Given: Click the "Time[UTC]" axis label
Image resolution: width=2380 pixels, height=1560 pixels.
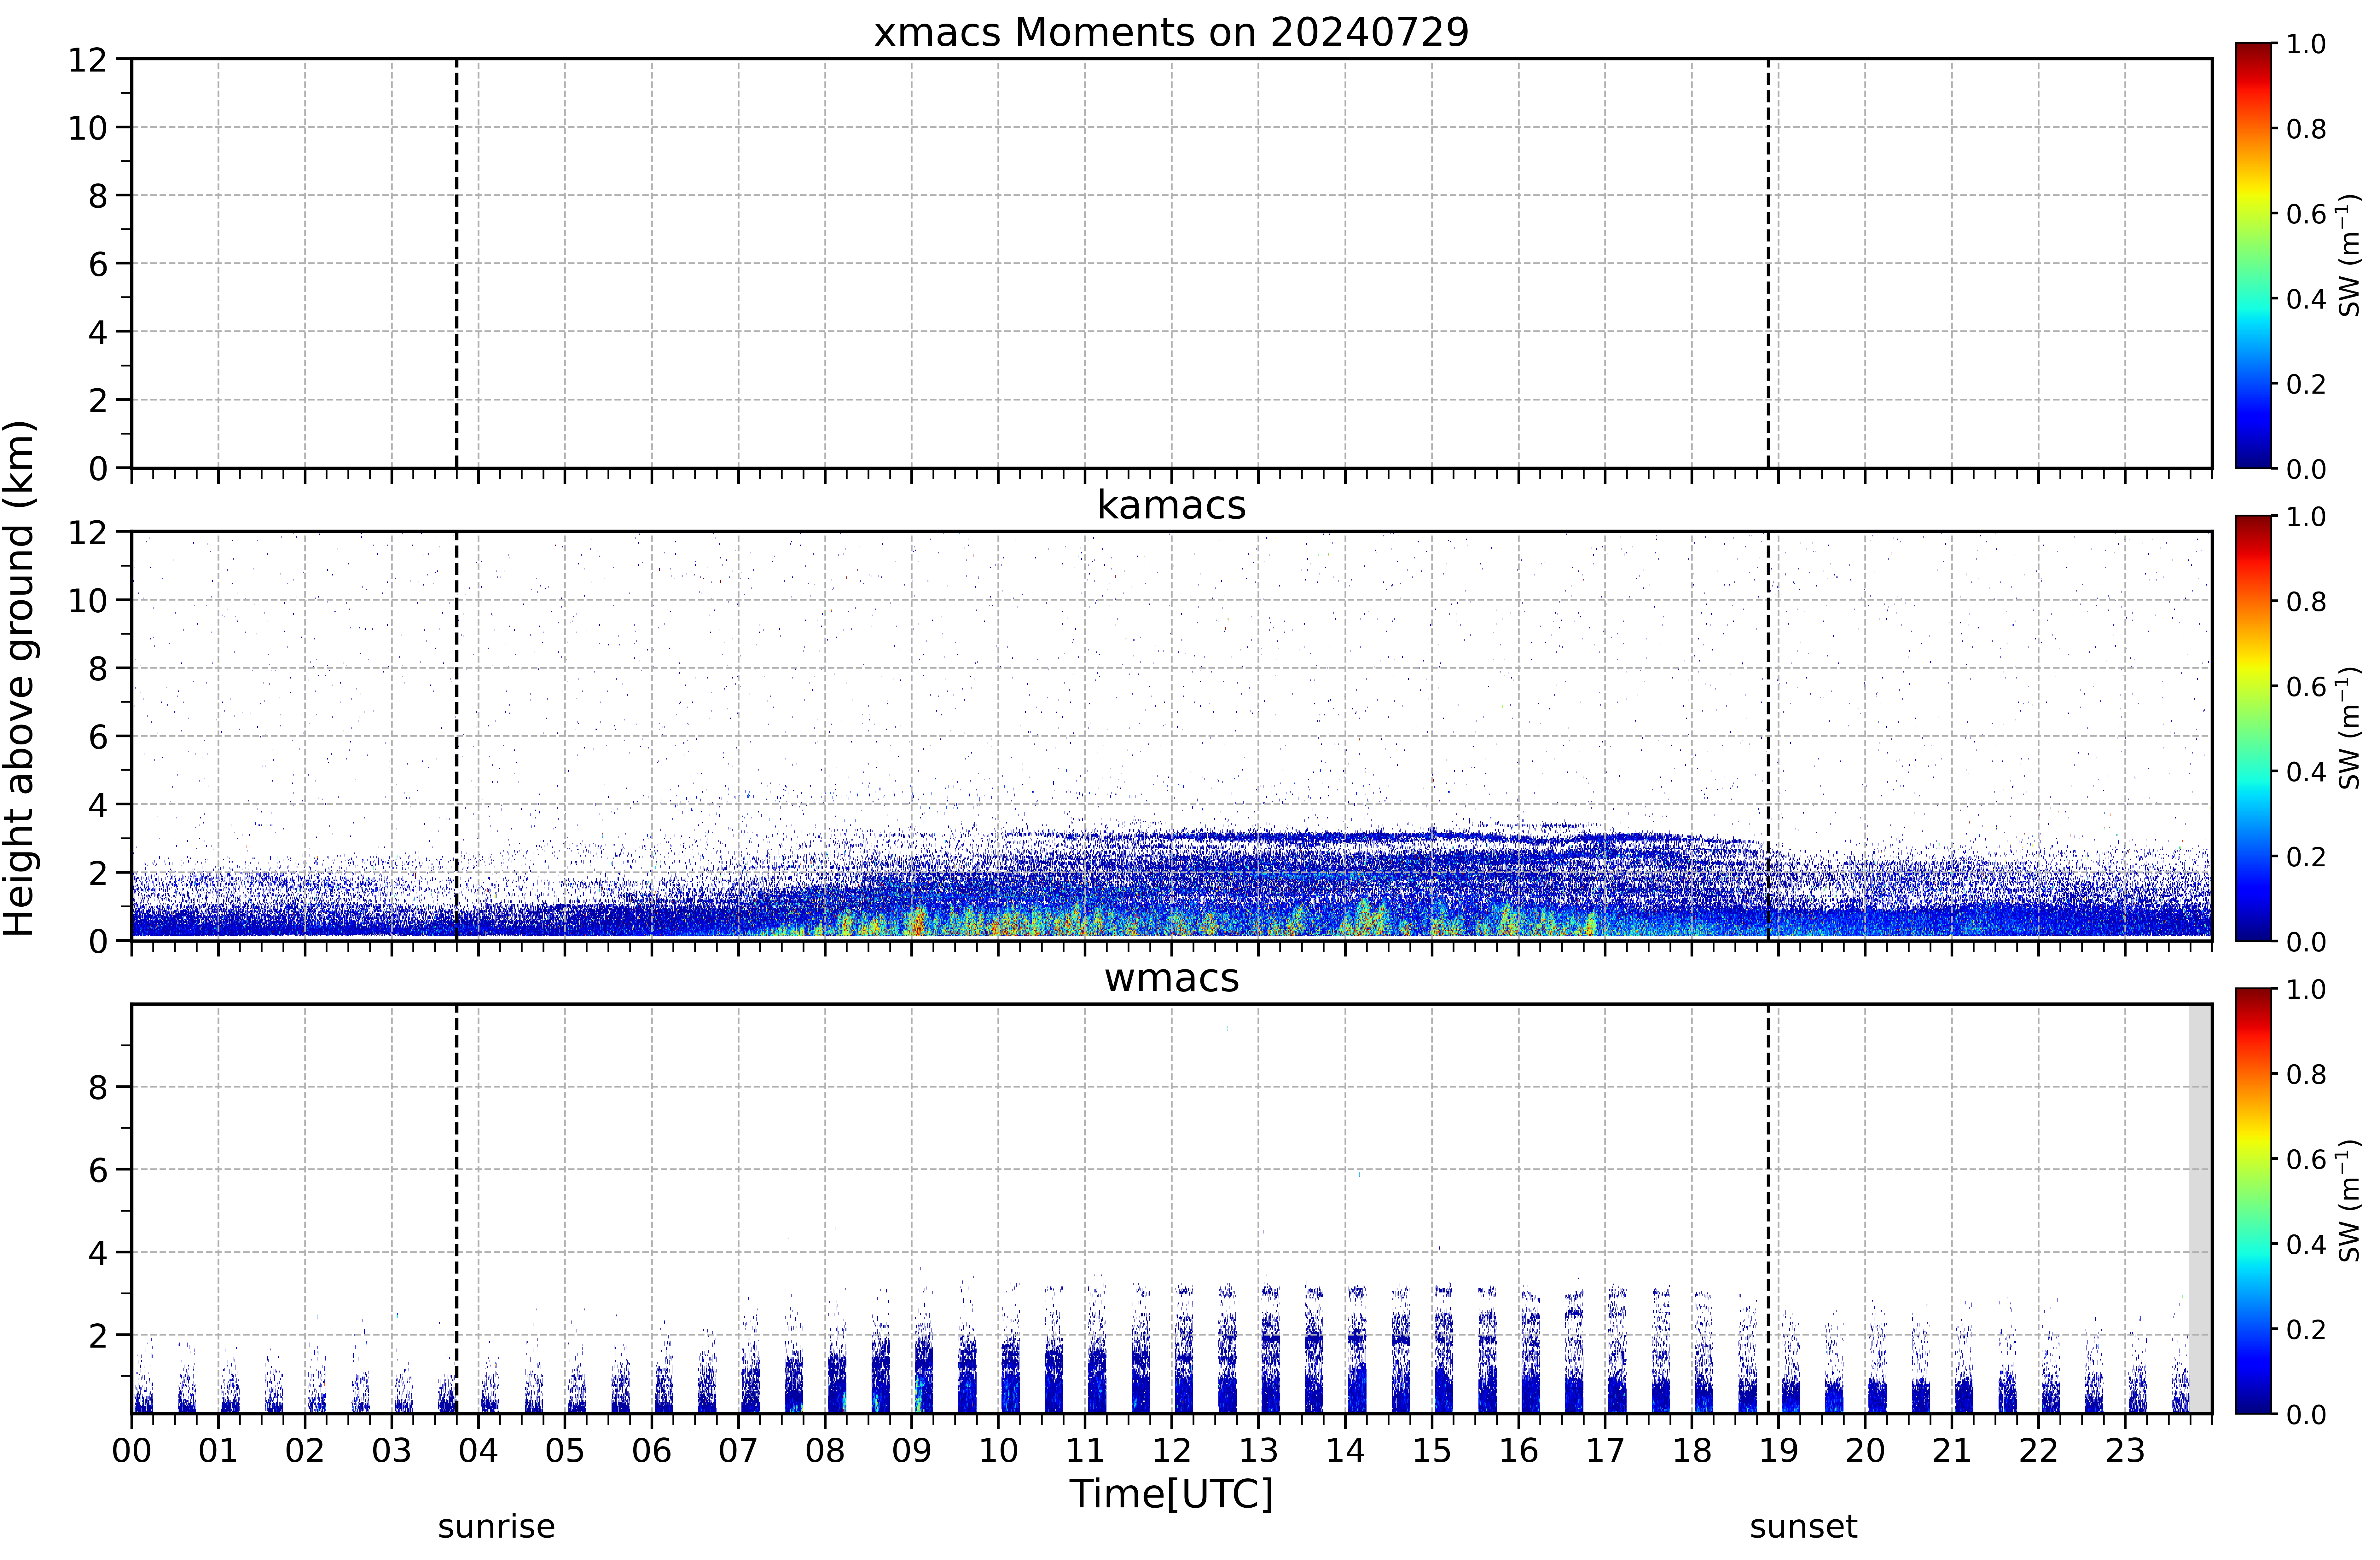Looking at the screenshot, I should click(x=1171, y=1494).
